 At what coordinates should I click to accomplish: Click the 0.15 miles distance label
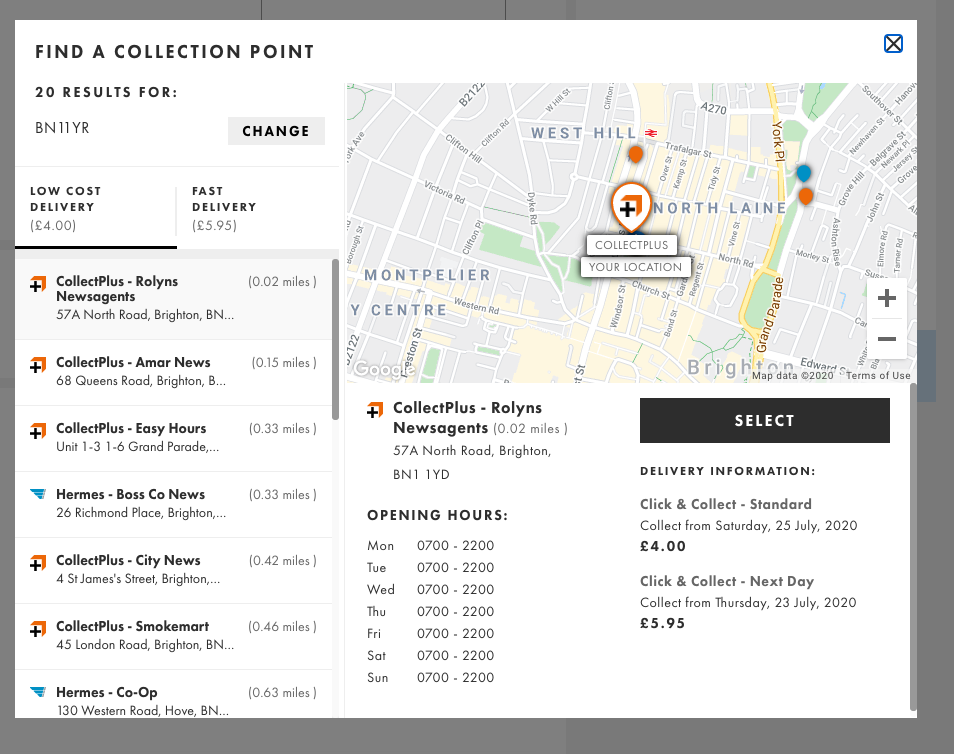click(x=284, y=363)
